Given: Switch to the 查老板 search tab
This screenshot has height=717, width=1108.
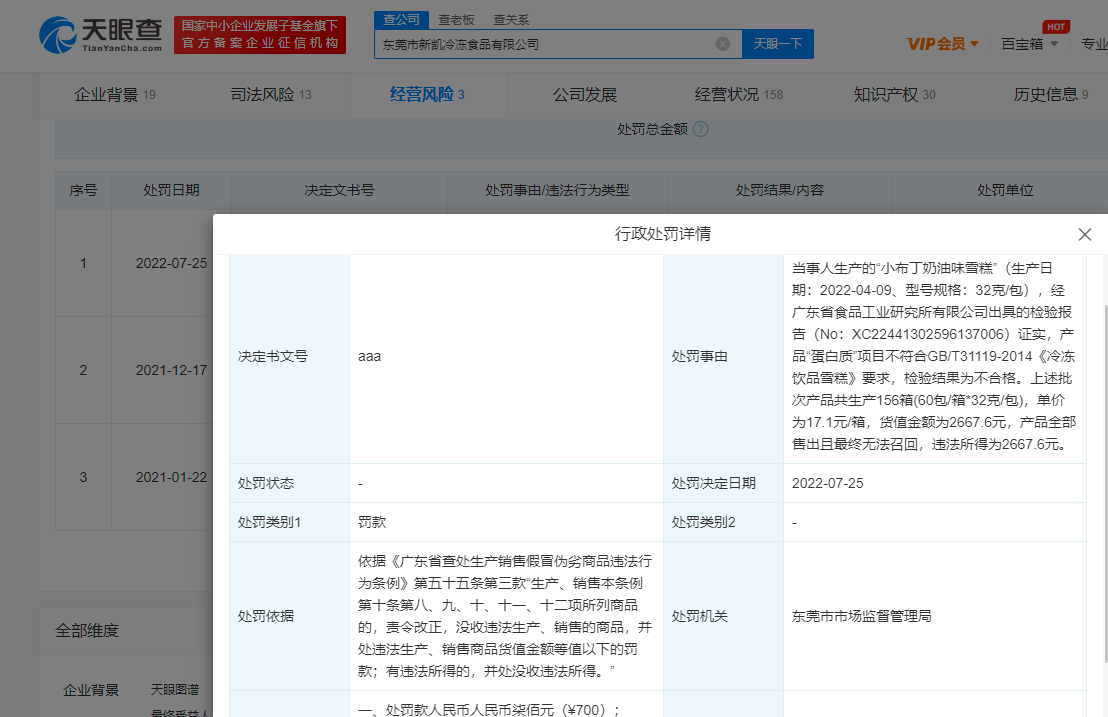Looking at the screenshot, I should pos(456,20).
